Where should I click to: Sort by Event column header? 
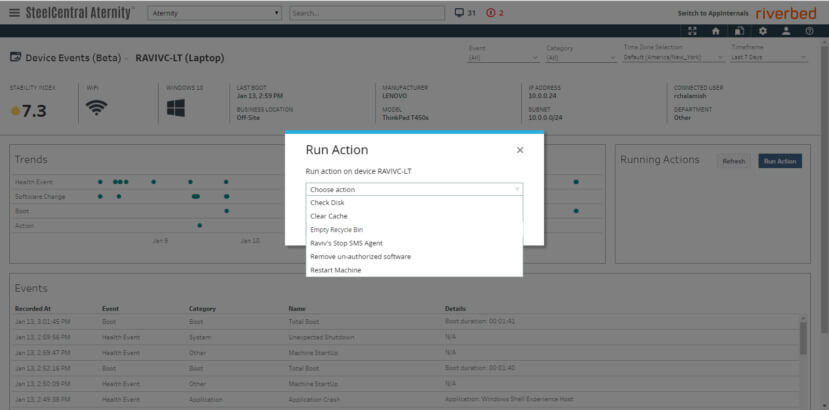(x=110, y=308)
